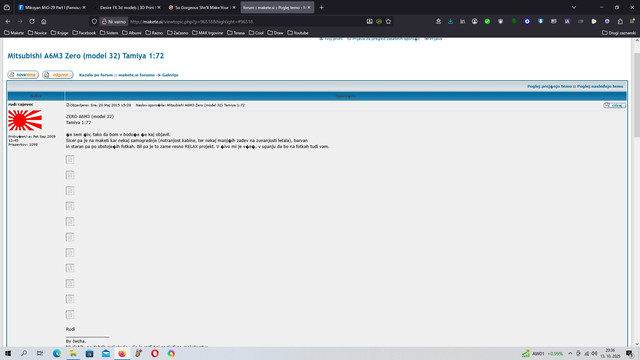
Task: Open the Firefox downloads panel
Action: 450,21
